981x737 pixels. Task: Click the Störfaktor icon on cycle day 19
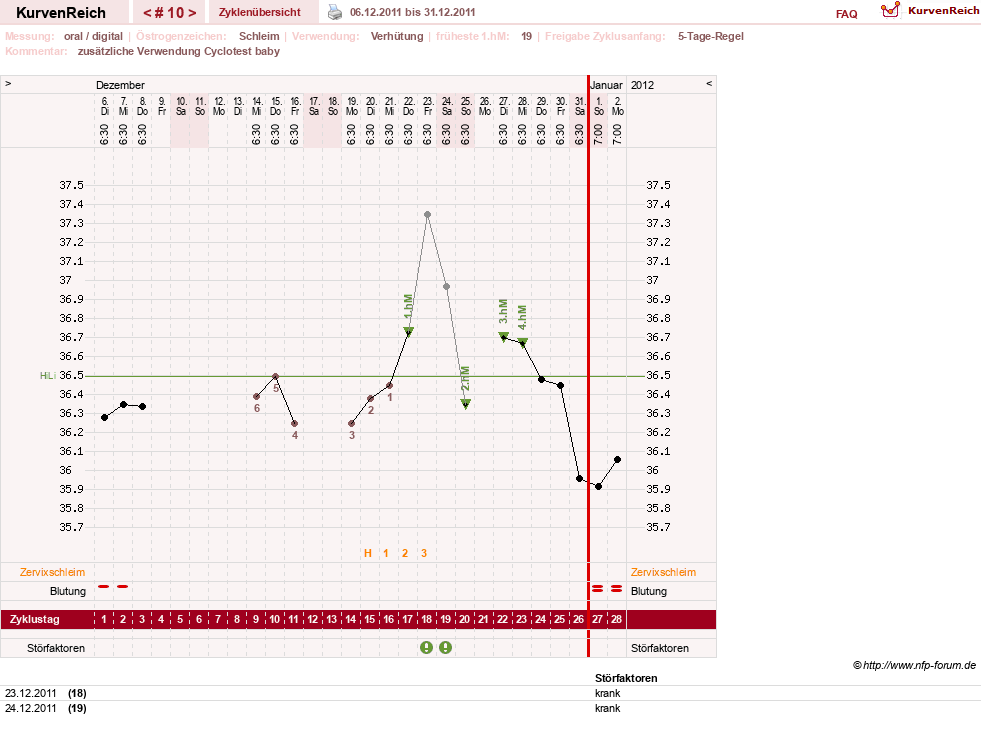(445, 648)
